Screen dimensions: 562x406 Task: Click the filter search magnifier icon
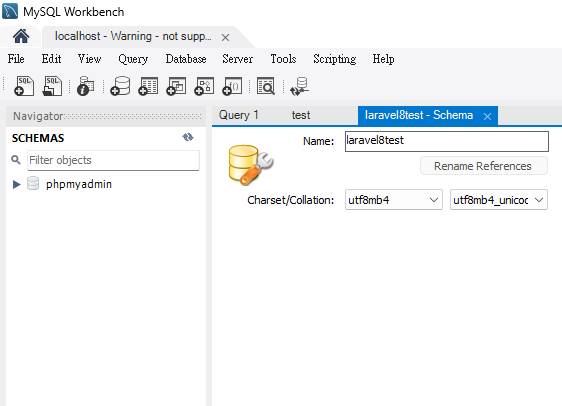[16, 160]
